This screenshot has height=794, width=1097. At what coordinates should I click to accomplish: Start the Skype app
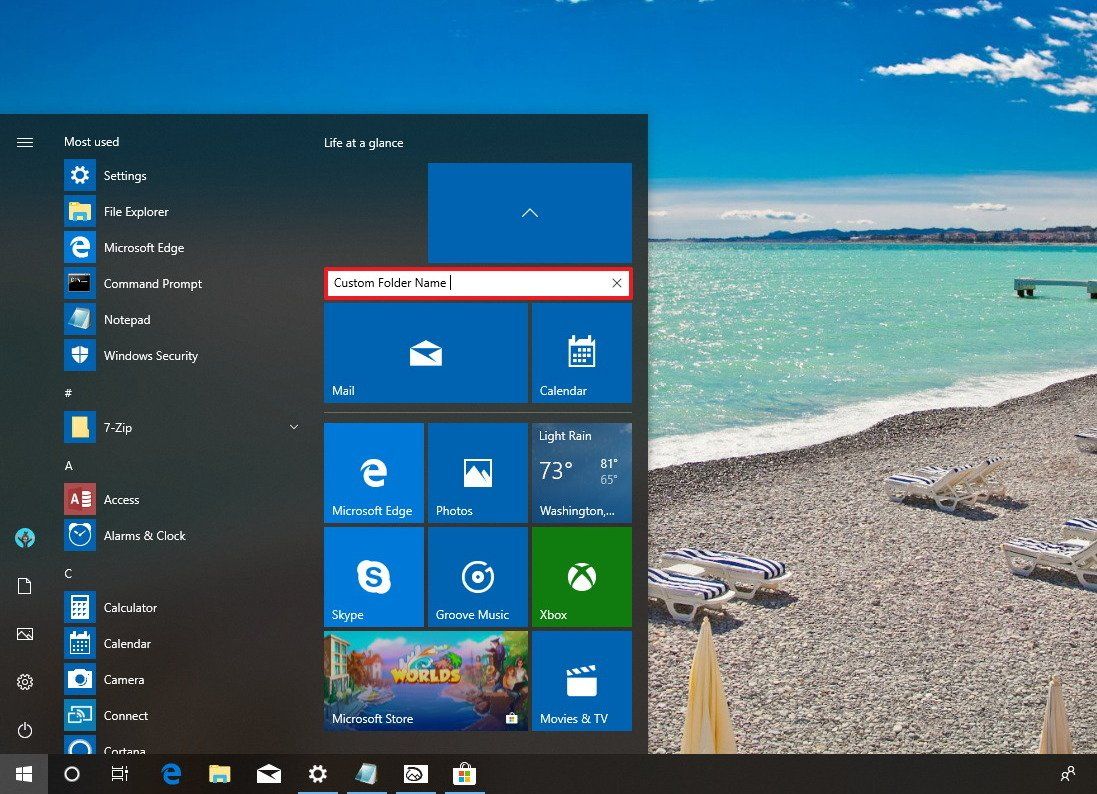pos(373,576)
